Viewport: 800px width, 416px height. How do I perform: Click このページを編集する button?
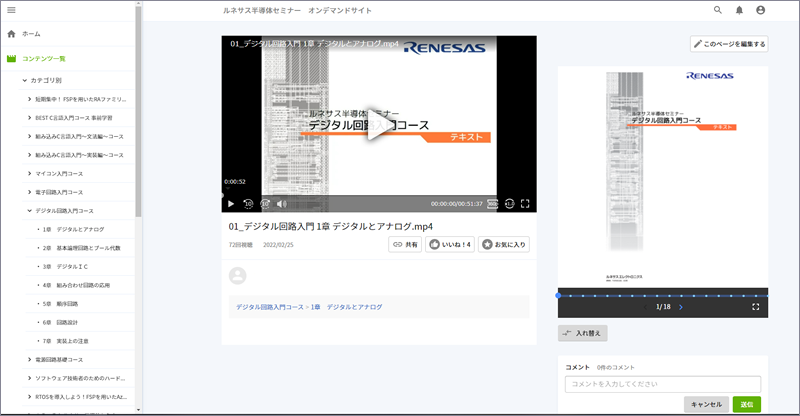[729, 44]
